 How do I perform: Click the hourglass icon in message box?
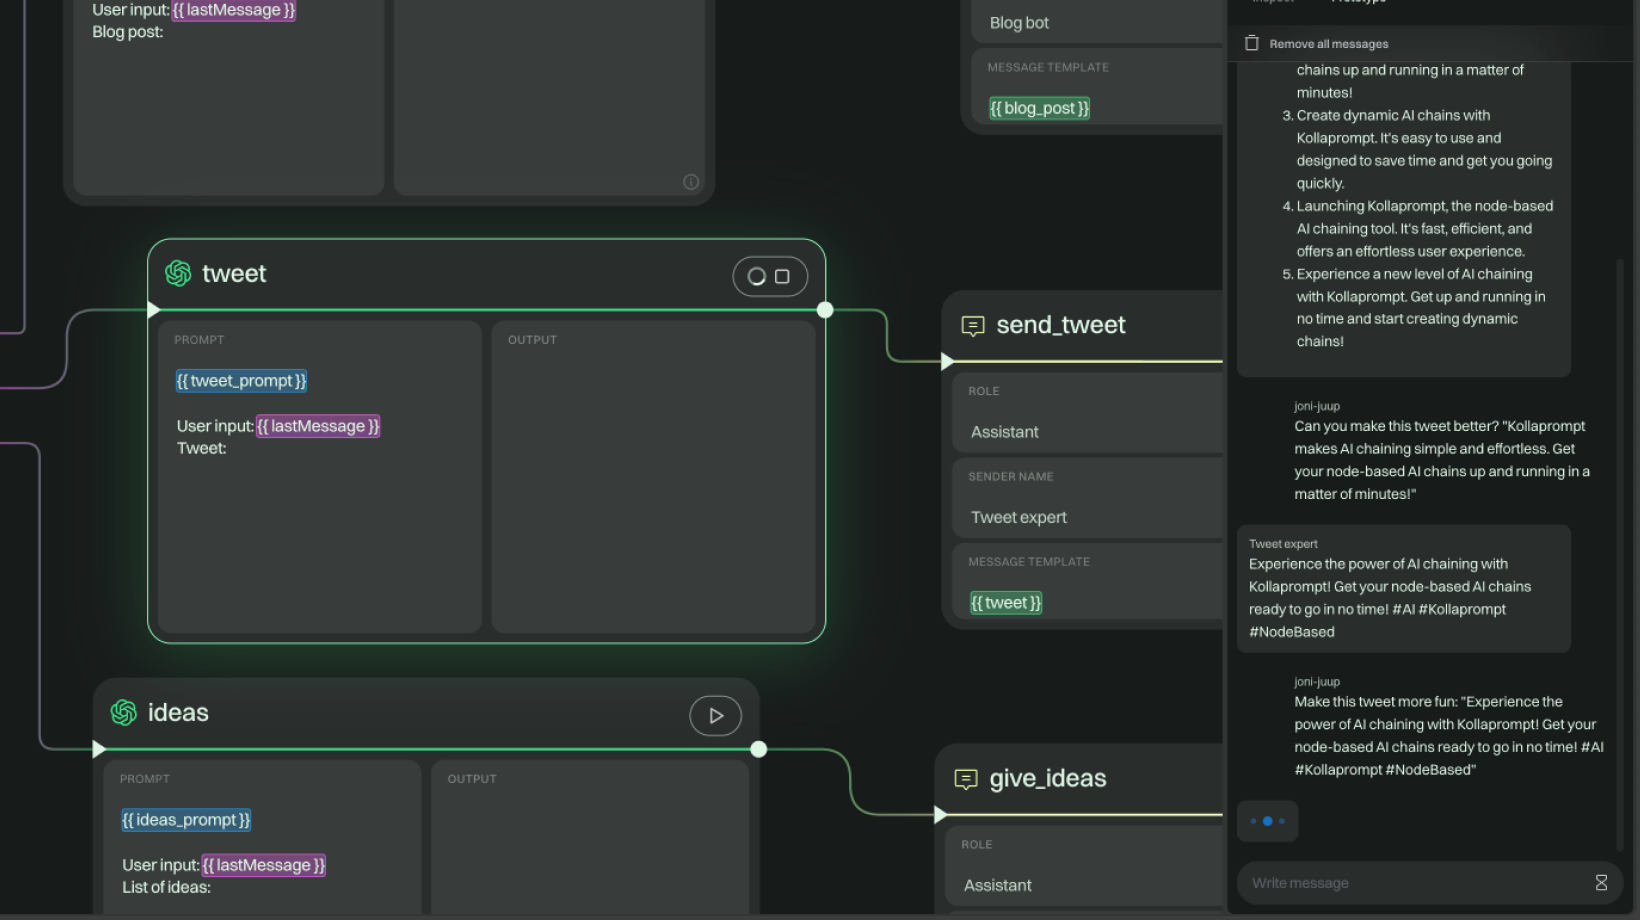(1601, 883)
